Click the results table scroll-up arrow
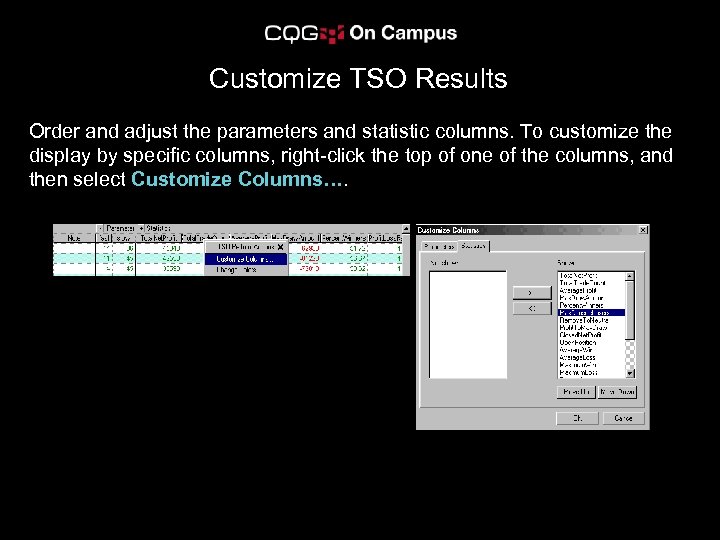This screenshot has height=540, width=720. (x=406, y=229)
